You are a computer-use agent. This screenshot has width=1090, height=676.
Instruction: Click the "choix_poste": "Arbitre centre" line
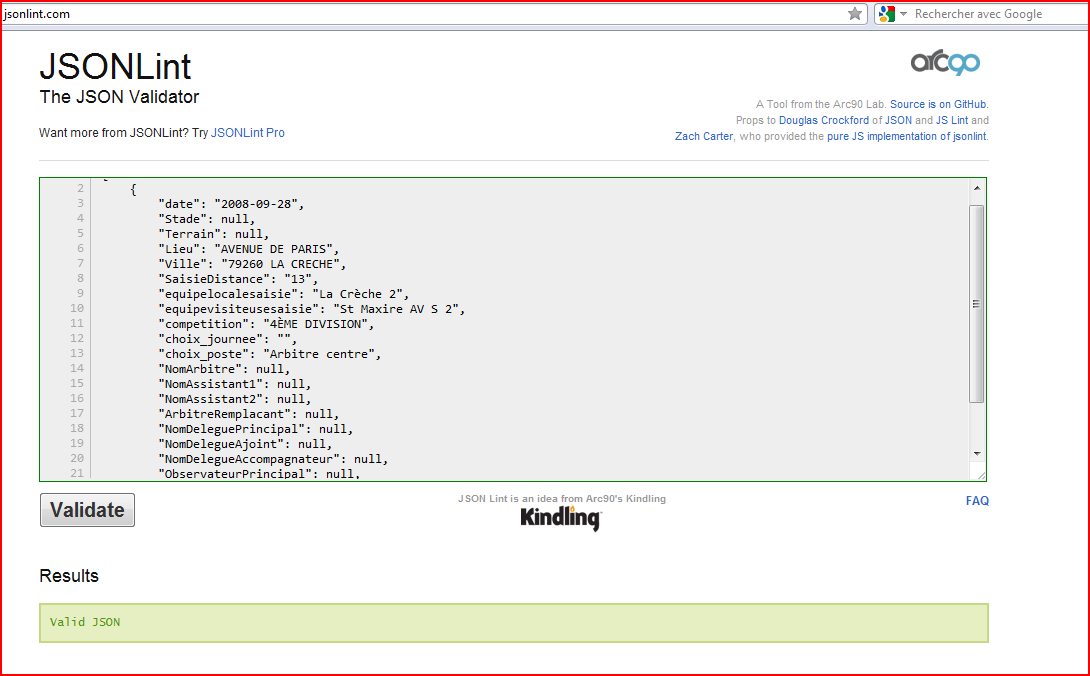coord(270,354)
